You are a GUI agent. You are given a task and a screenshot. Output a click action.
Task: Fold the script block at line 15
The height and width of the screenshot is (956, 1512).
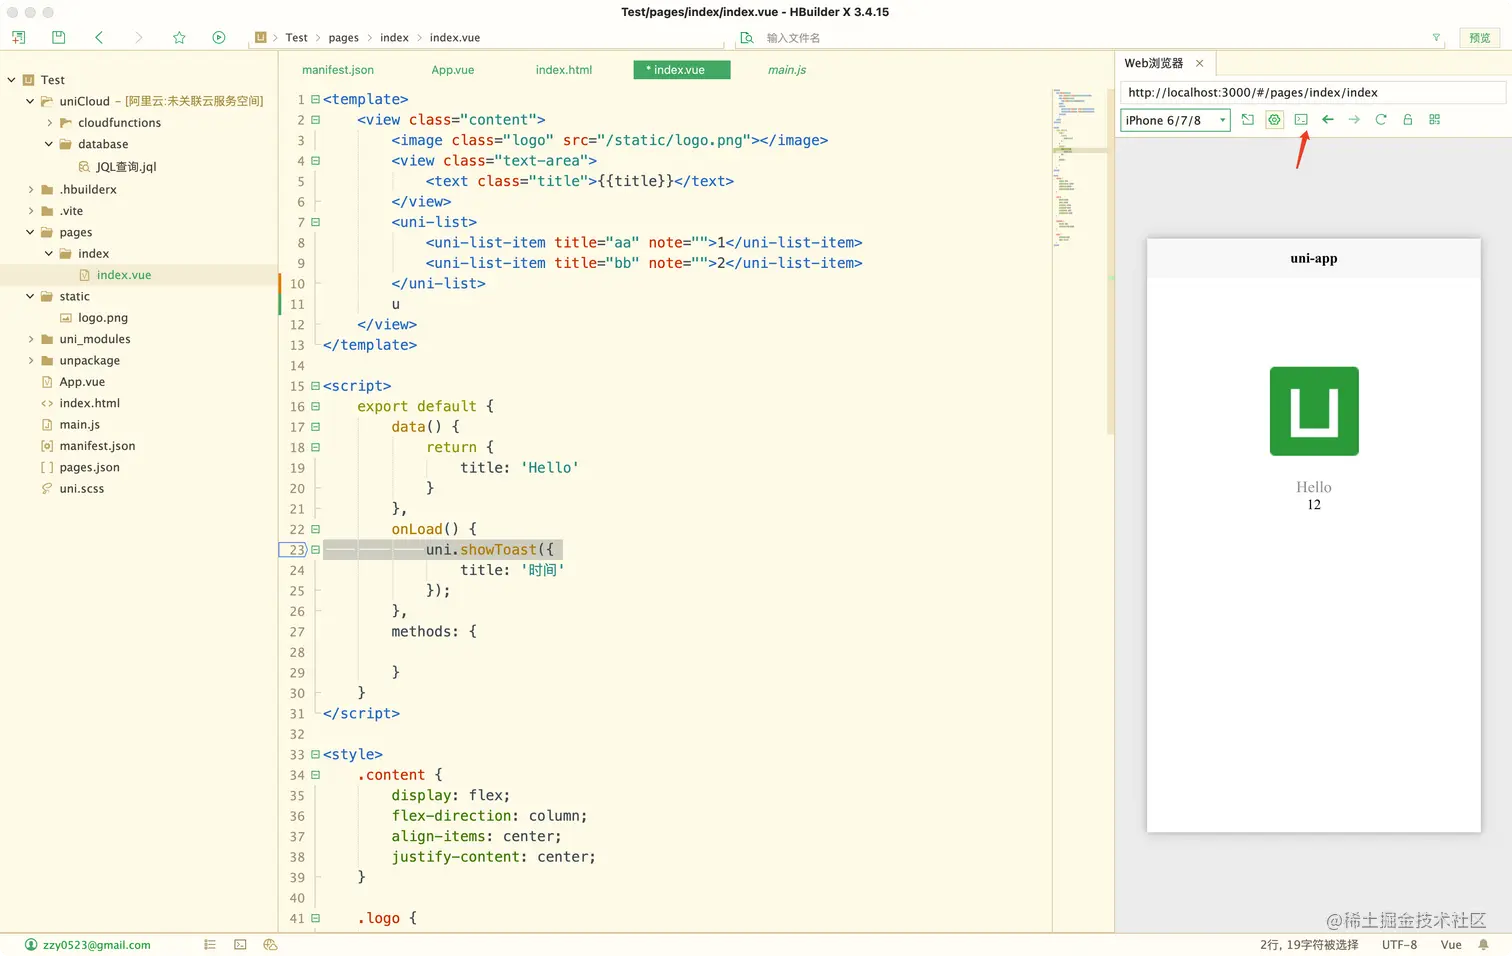click(315, 386)
